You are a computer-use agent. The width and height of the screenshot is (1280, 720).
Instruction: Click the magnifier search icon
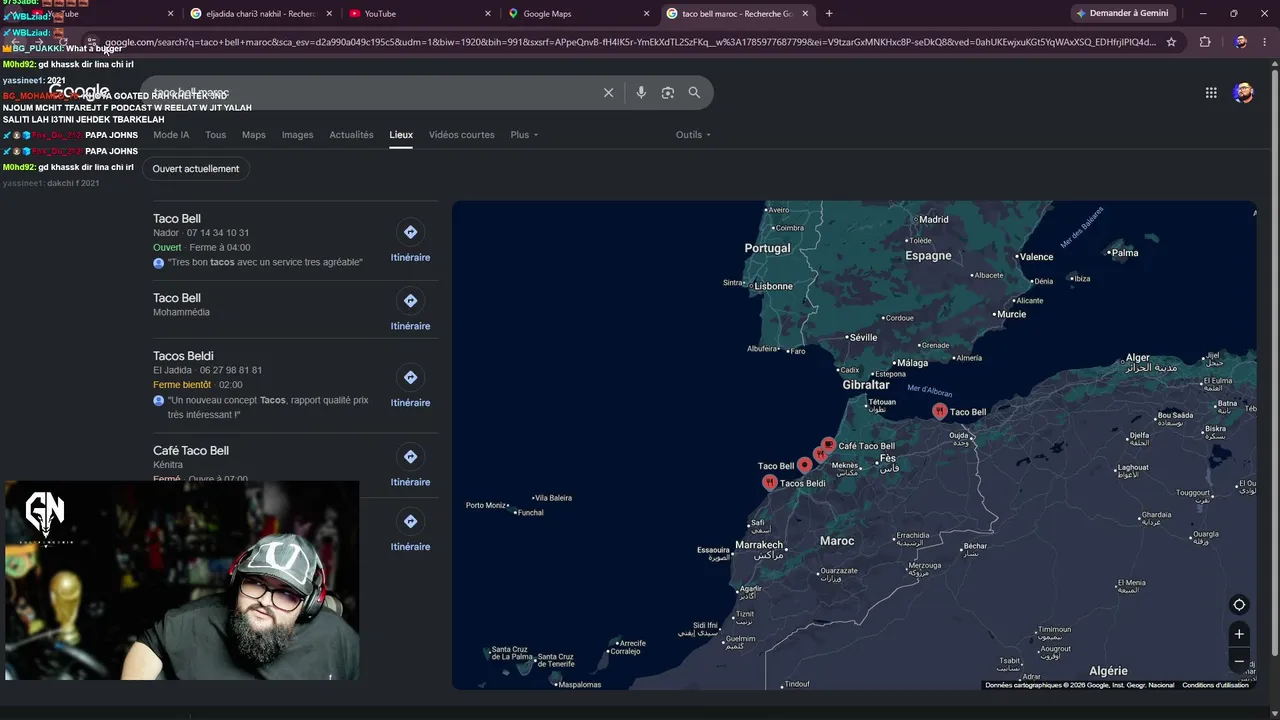(694, 93)
